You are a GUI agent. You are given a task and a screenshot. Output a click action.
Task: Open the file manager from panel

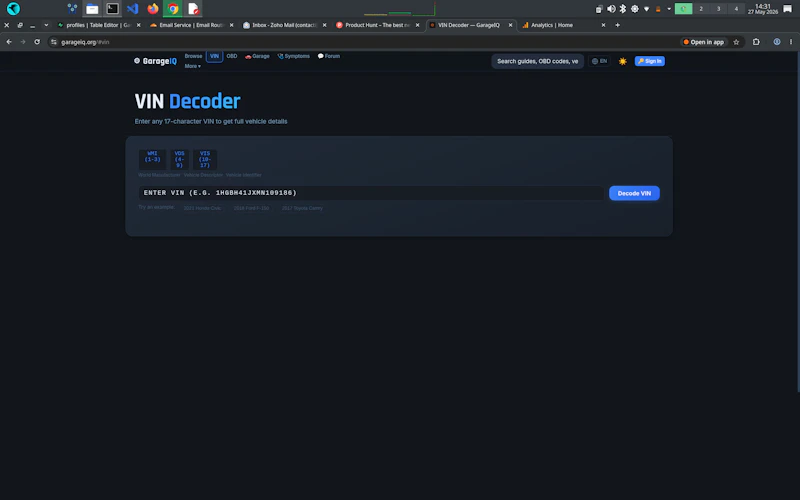(x=92, y=9)
